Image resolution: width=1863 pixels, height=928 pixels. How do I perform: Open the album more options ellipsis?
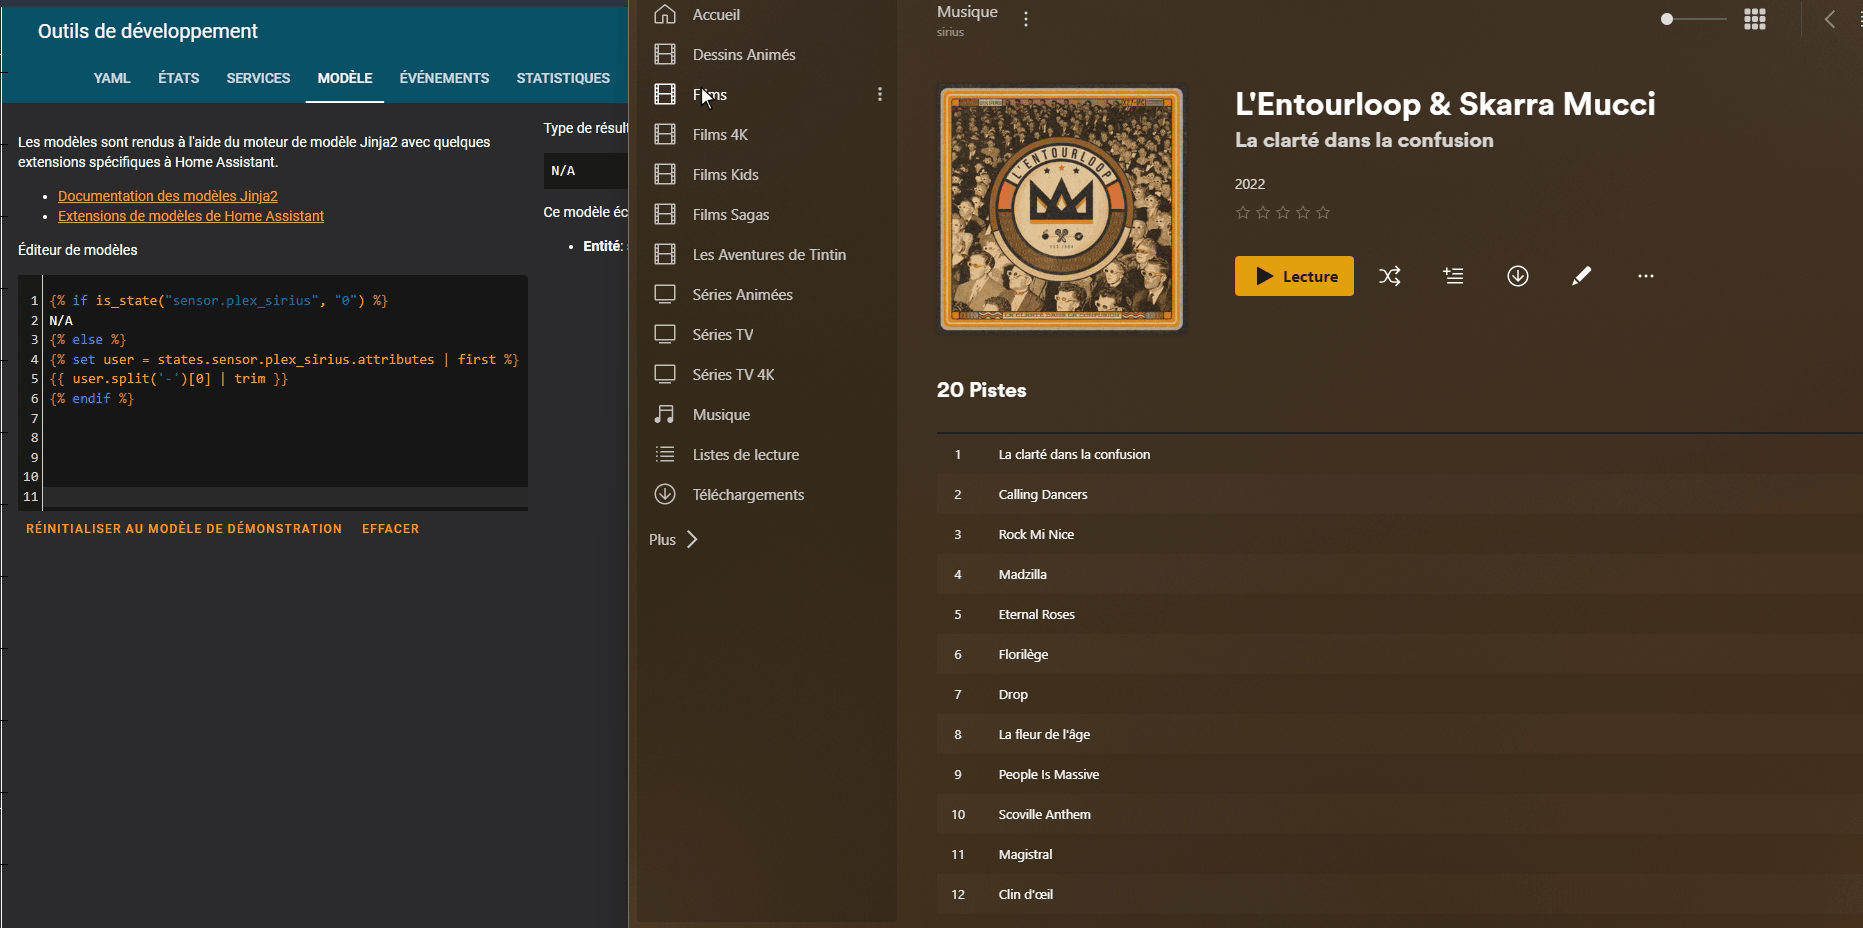[1646, 276]
